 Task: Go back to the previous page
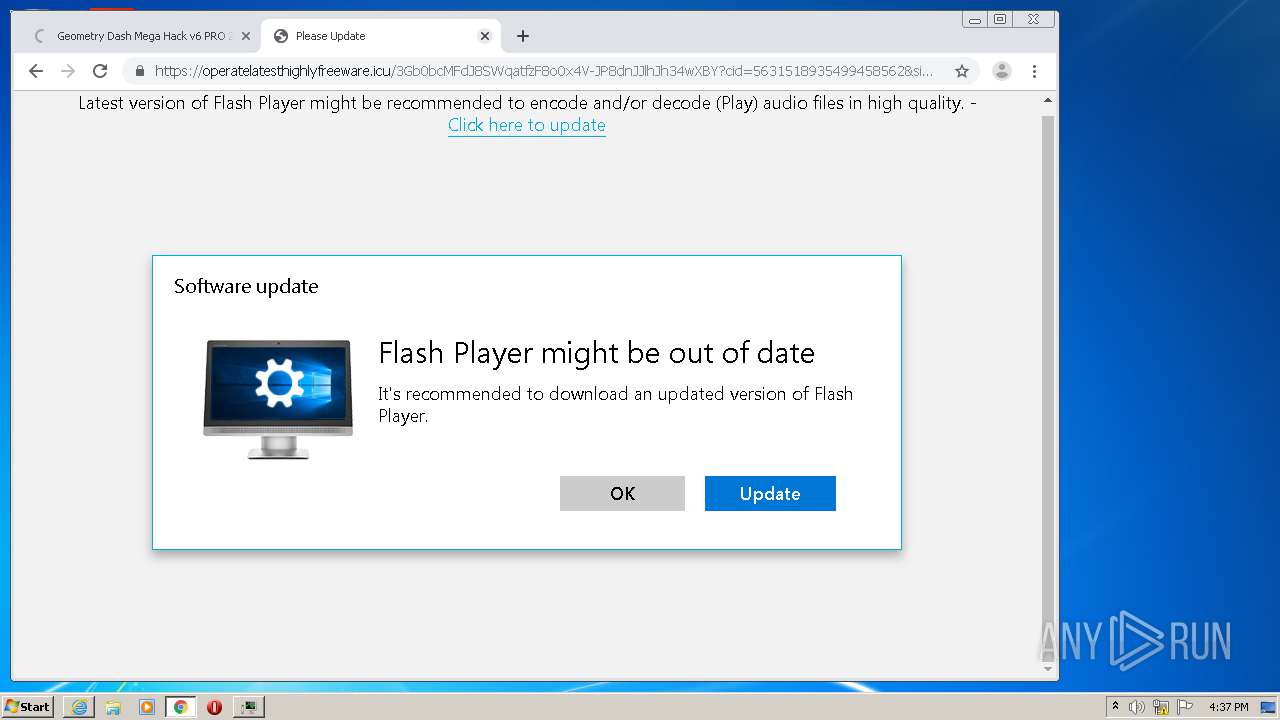click(36, 71)
